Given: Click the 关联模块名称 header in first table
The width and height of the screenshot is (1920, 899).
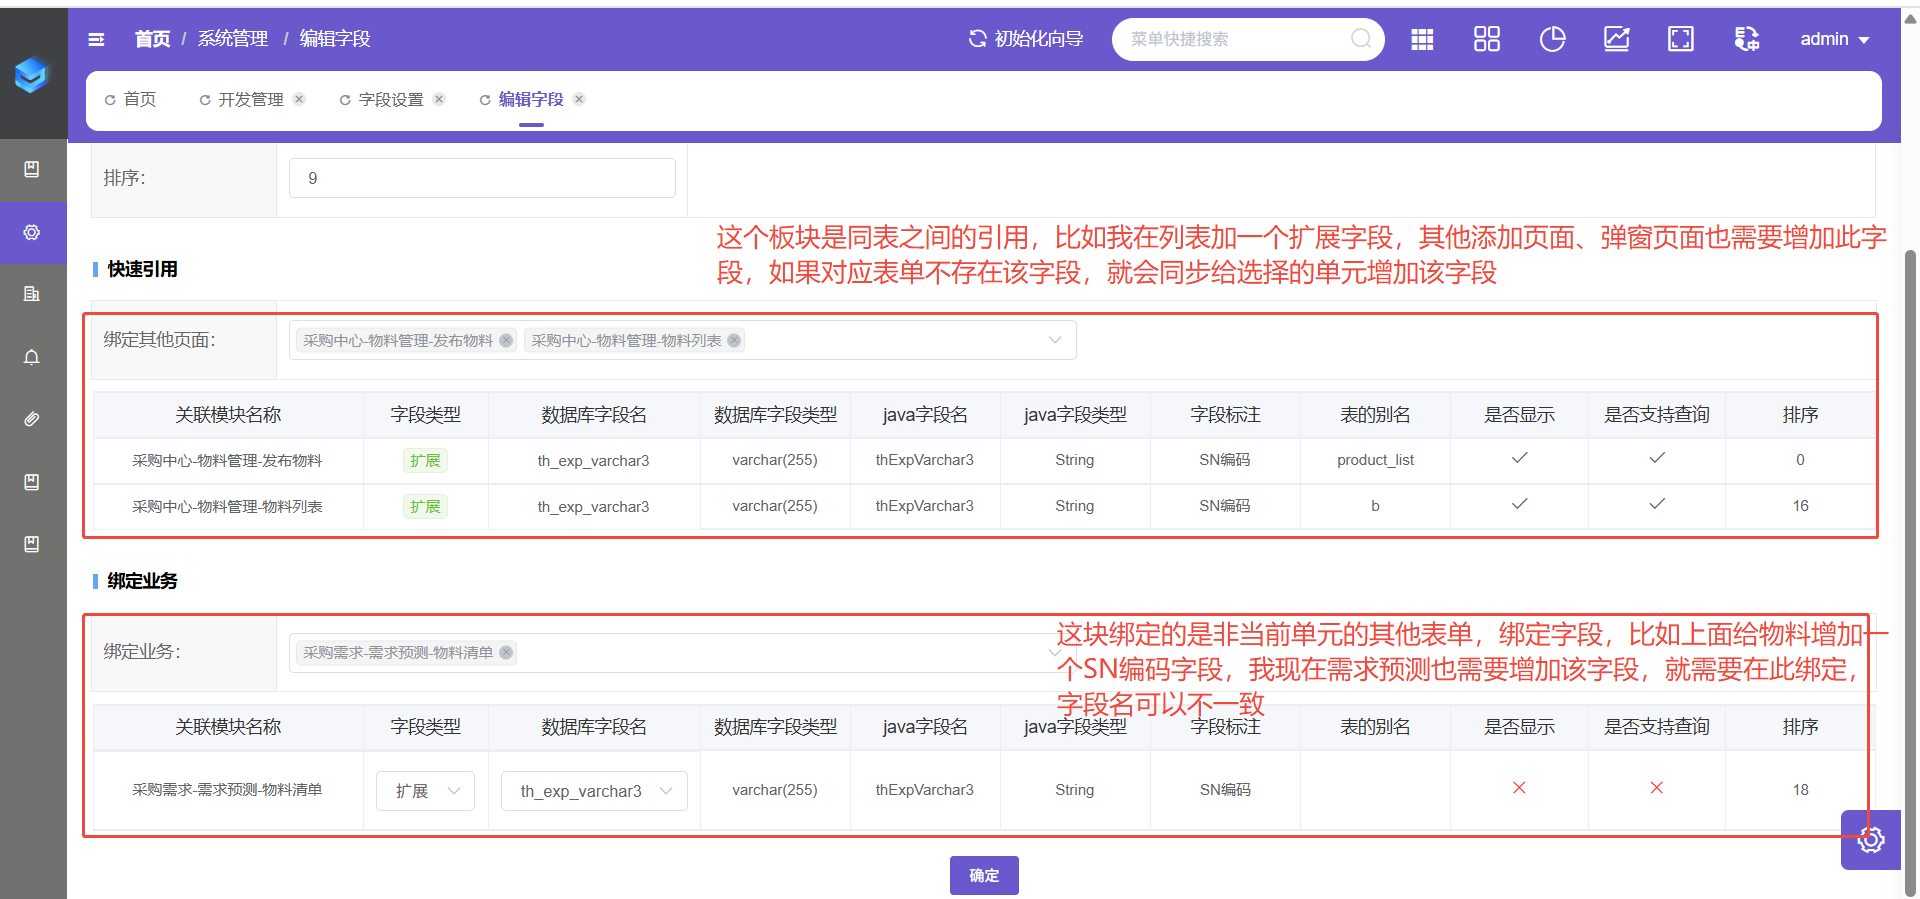Looking at the screenshot, I should (228, 415).
